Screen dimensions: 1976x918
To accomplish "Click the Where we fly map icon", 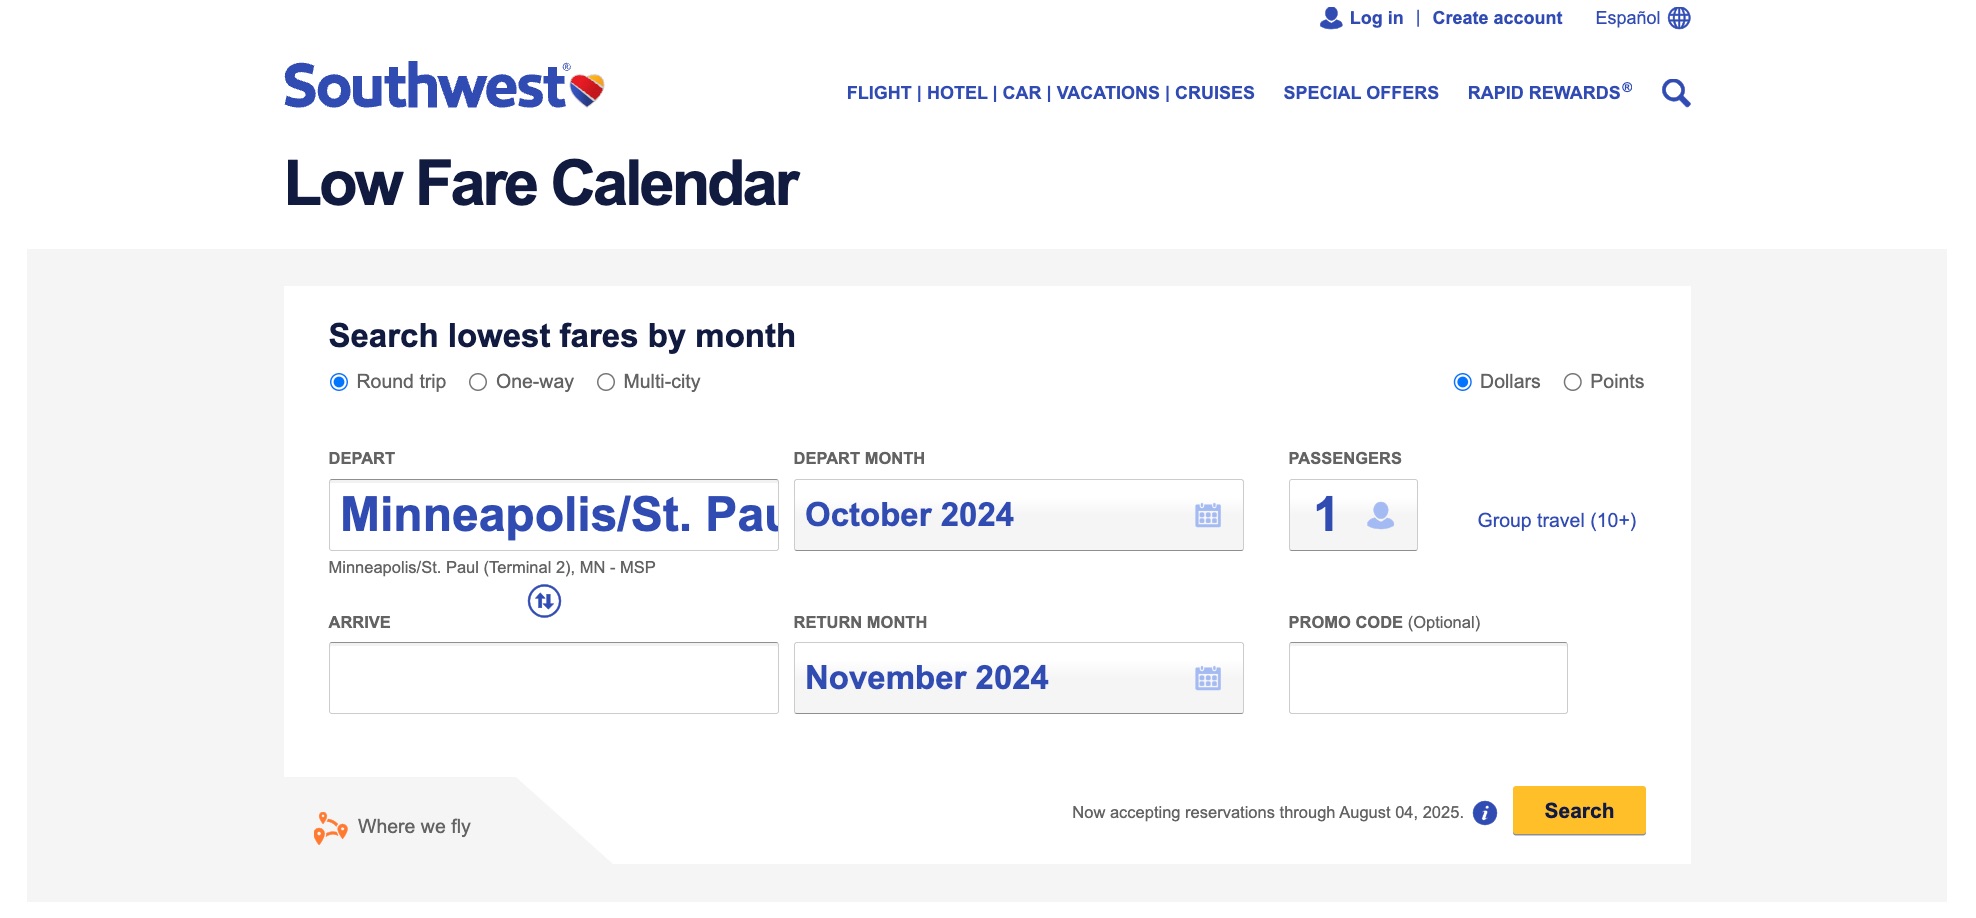I will click(x=330, y=826).
